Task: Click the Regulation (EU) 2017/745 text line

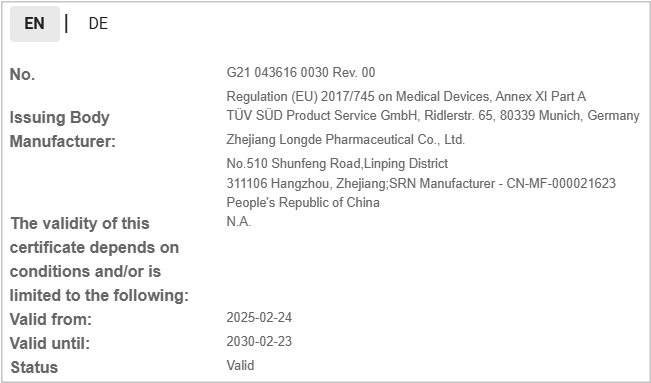Action: point(406,96)
